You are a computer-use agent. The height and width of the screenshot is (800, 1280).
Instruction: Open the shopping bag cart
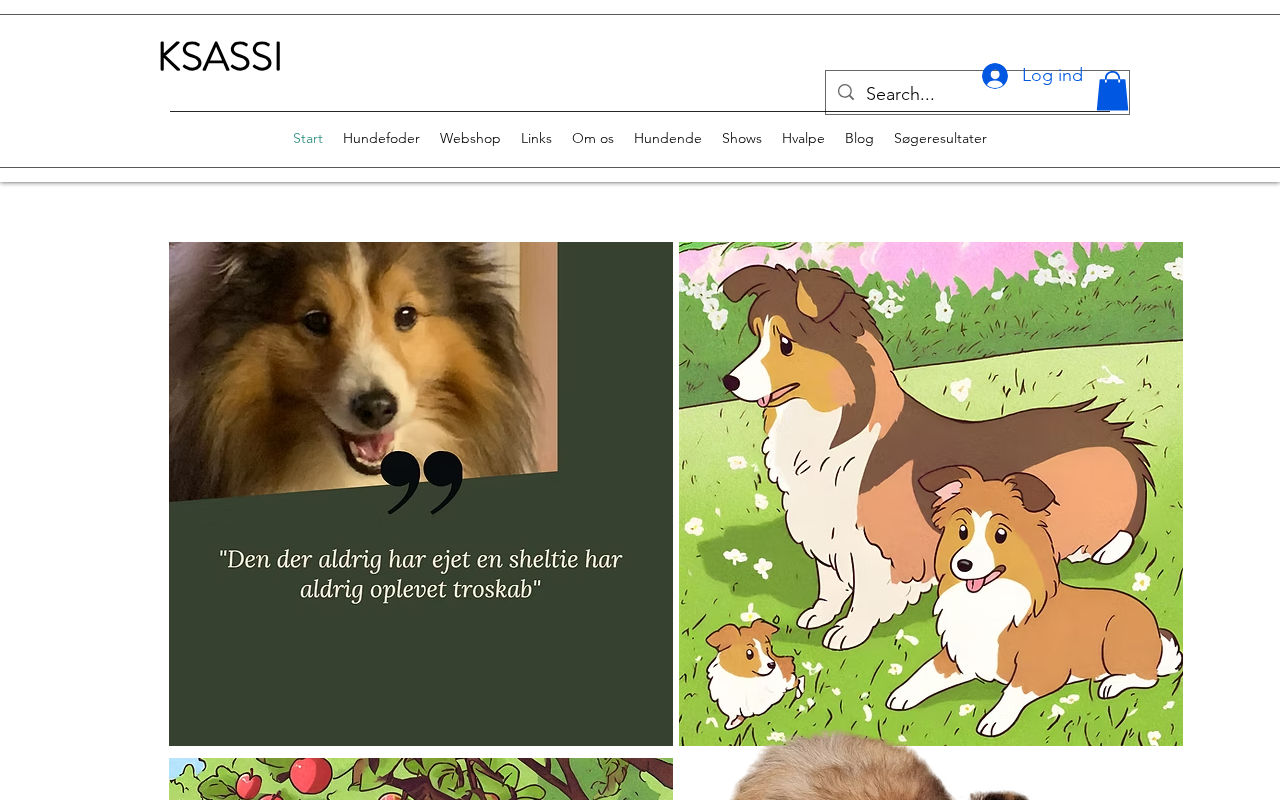(x=1112, y=92)
